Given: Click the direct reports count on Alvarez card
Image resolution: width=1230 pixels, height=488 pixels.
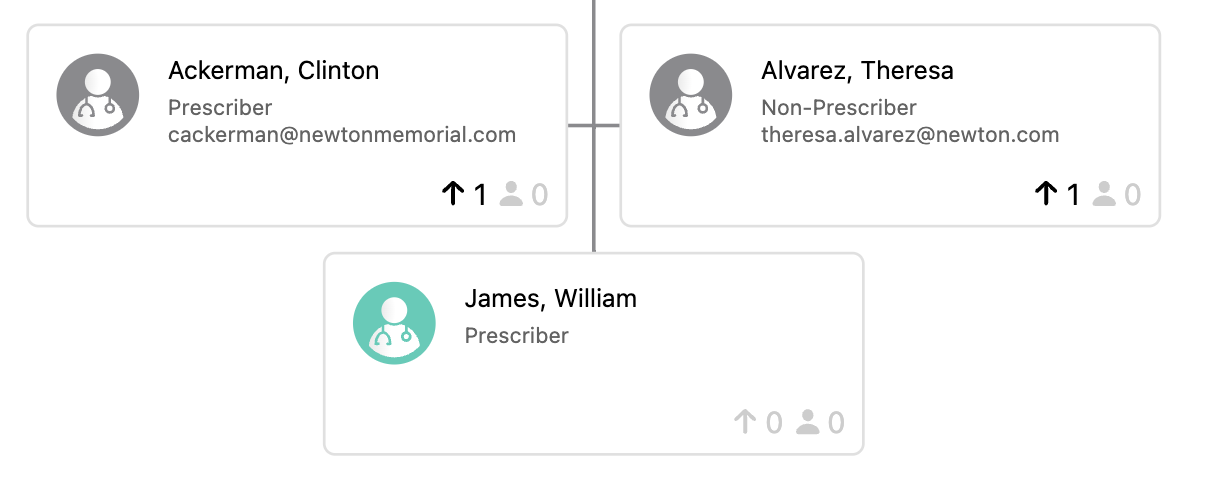Looking at the screenshot, I should [x=1132, y=194].
